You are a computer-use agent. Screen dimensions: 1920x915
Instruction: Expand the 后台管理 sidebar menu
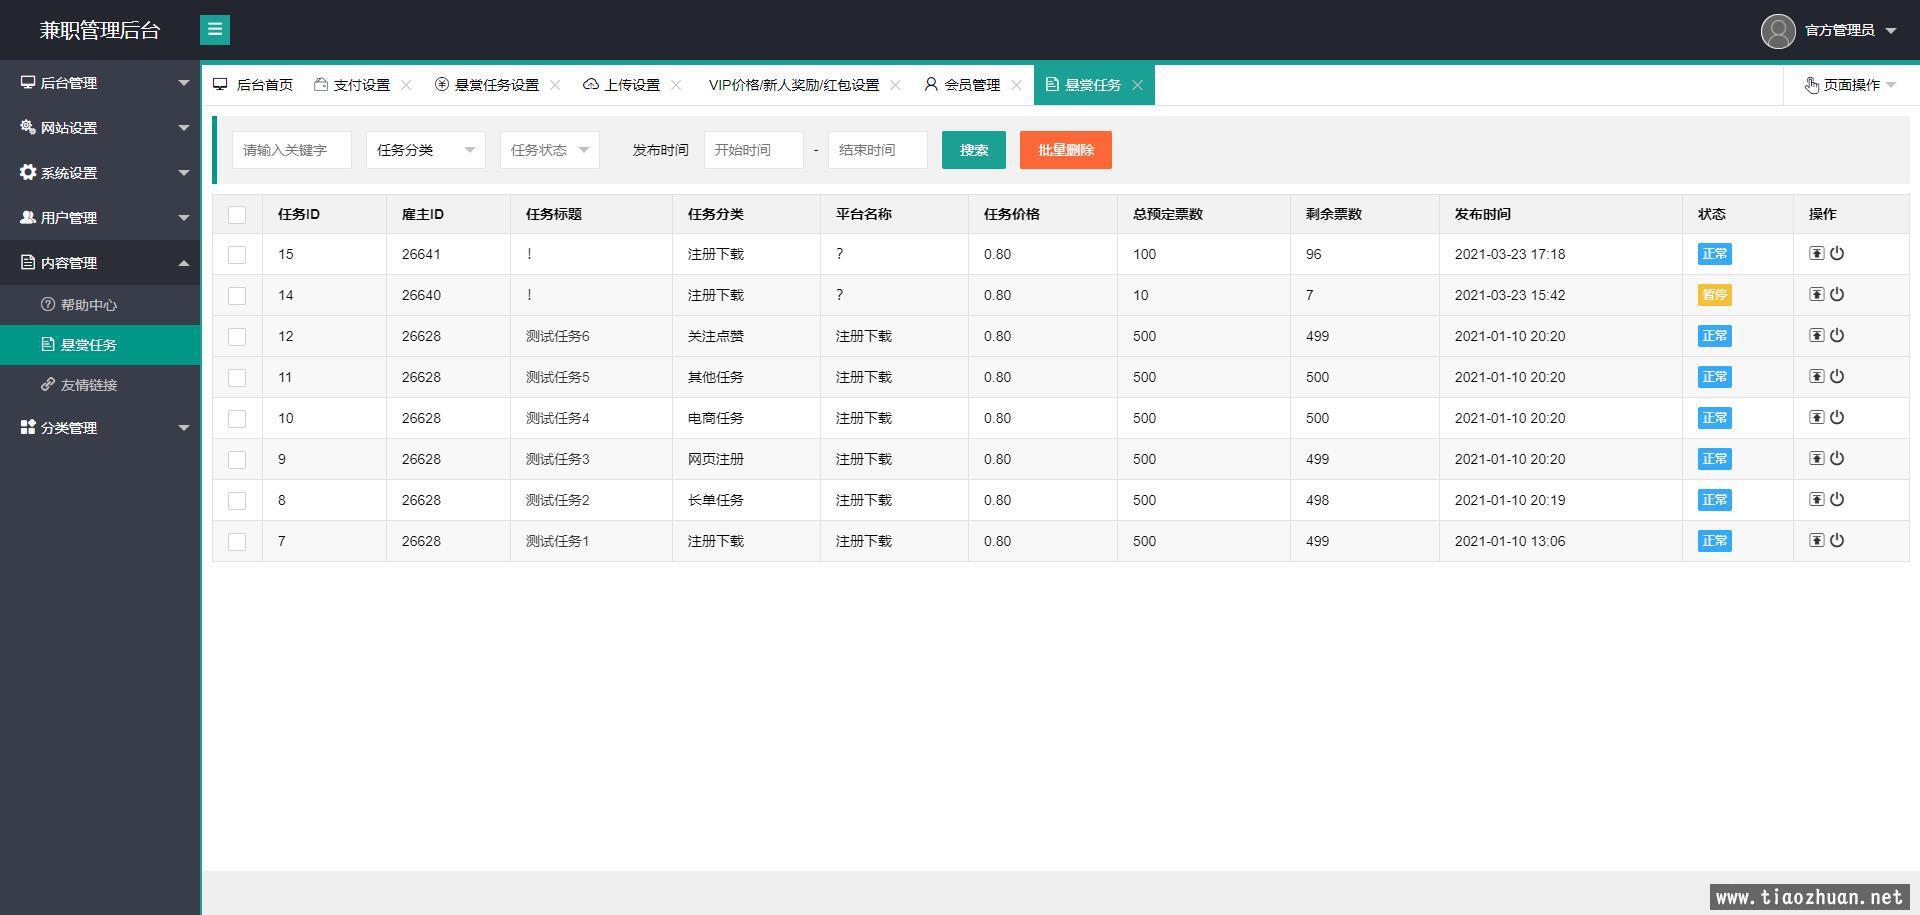tap(100, 83)
